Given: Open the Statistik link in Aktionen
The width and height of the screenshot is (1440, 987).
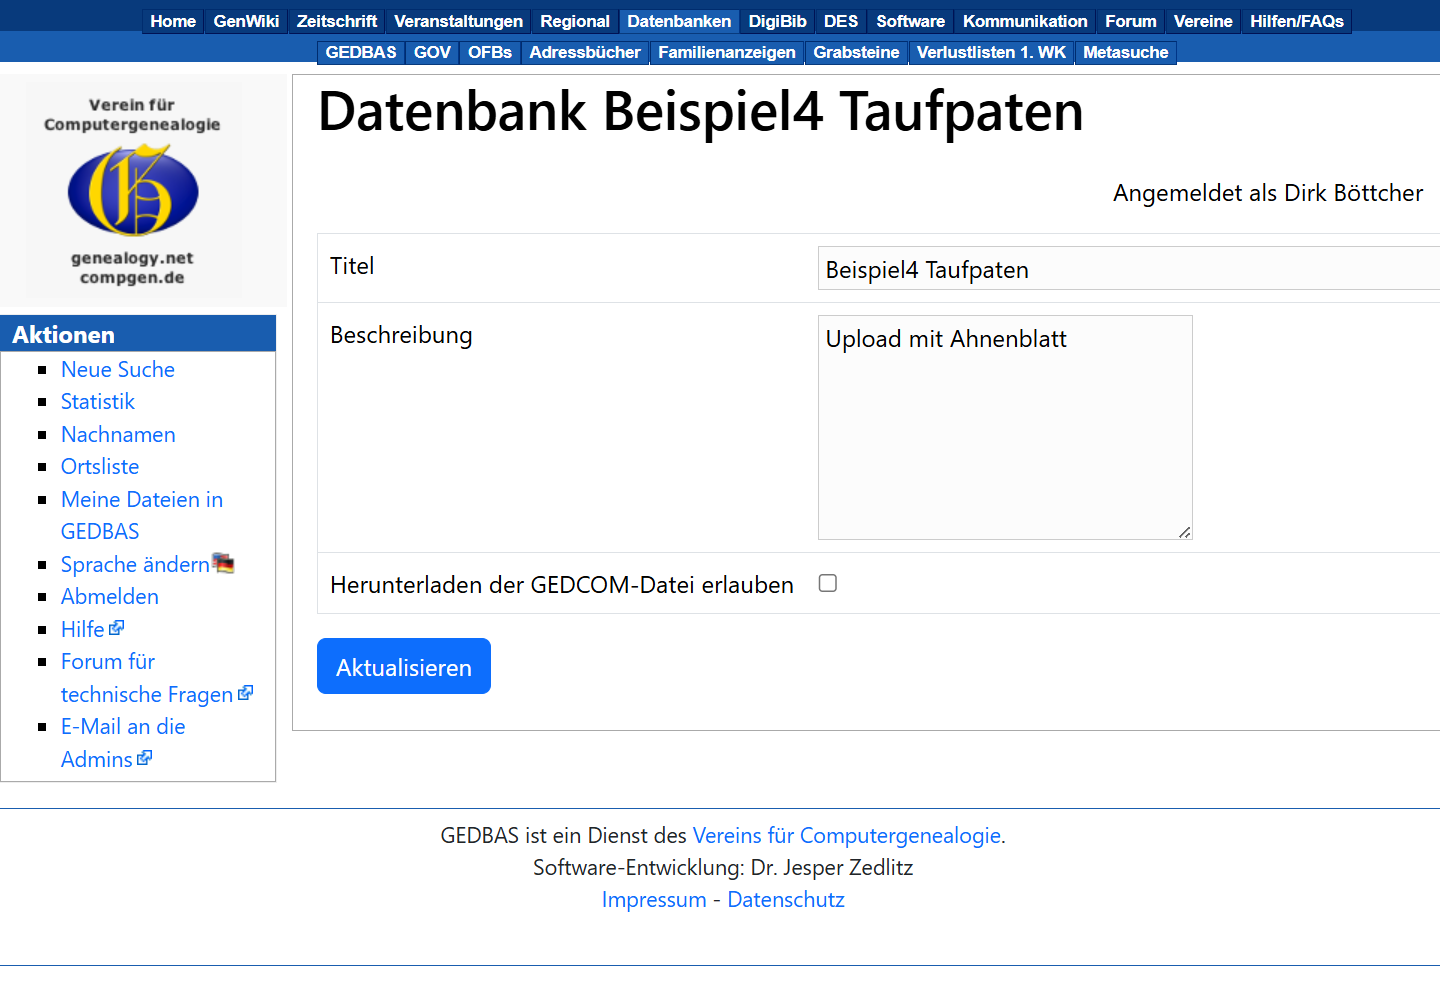Looking at the screenshot, I should click(98, 402).
